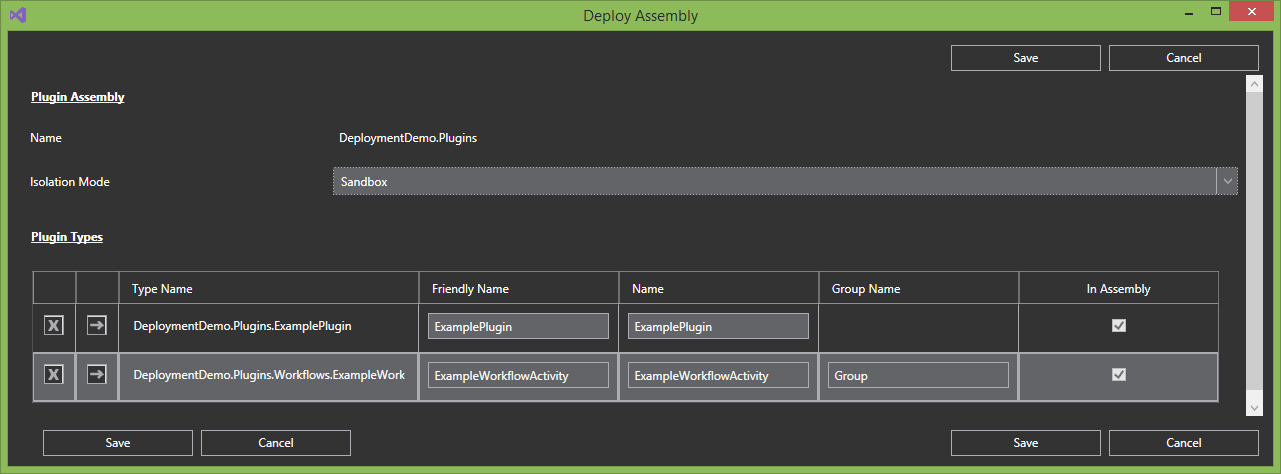Click the arrow icon for ExampleWorkflowActivity row
This screenshot has height=474, width=1281.
click(x=97, y=375)
